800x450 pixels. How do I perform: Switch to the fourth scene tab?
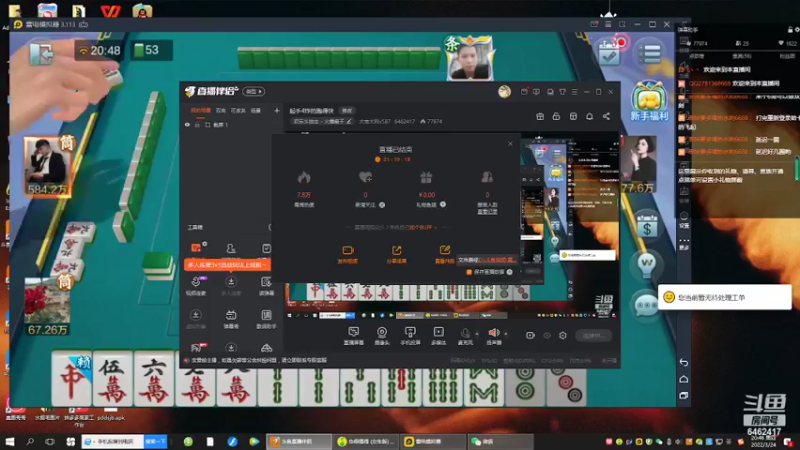(256, 110)
